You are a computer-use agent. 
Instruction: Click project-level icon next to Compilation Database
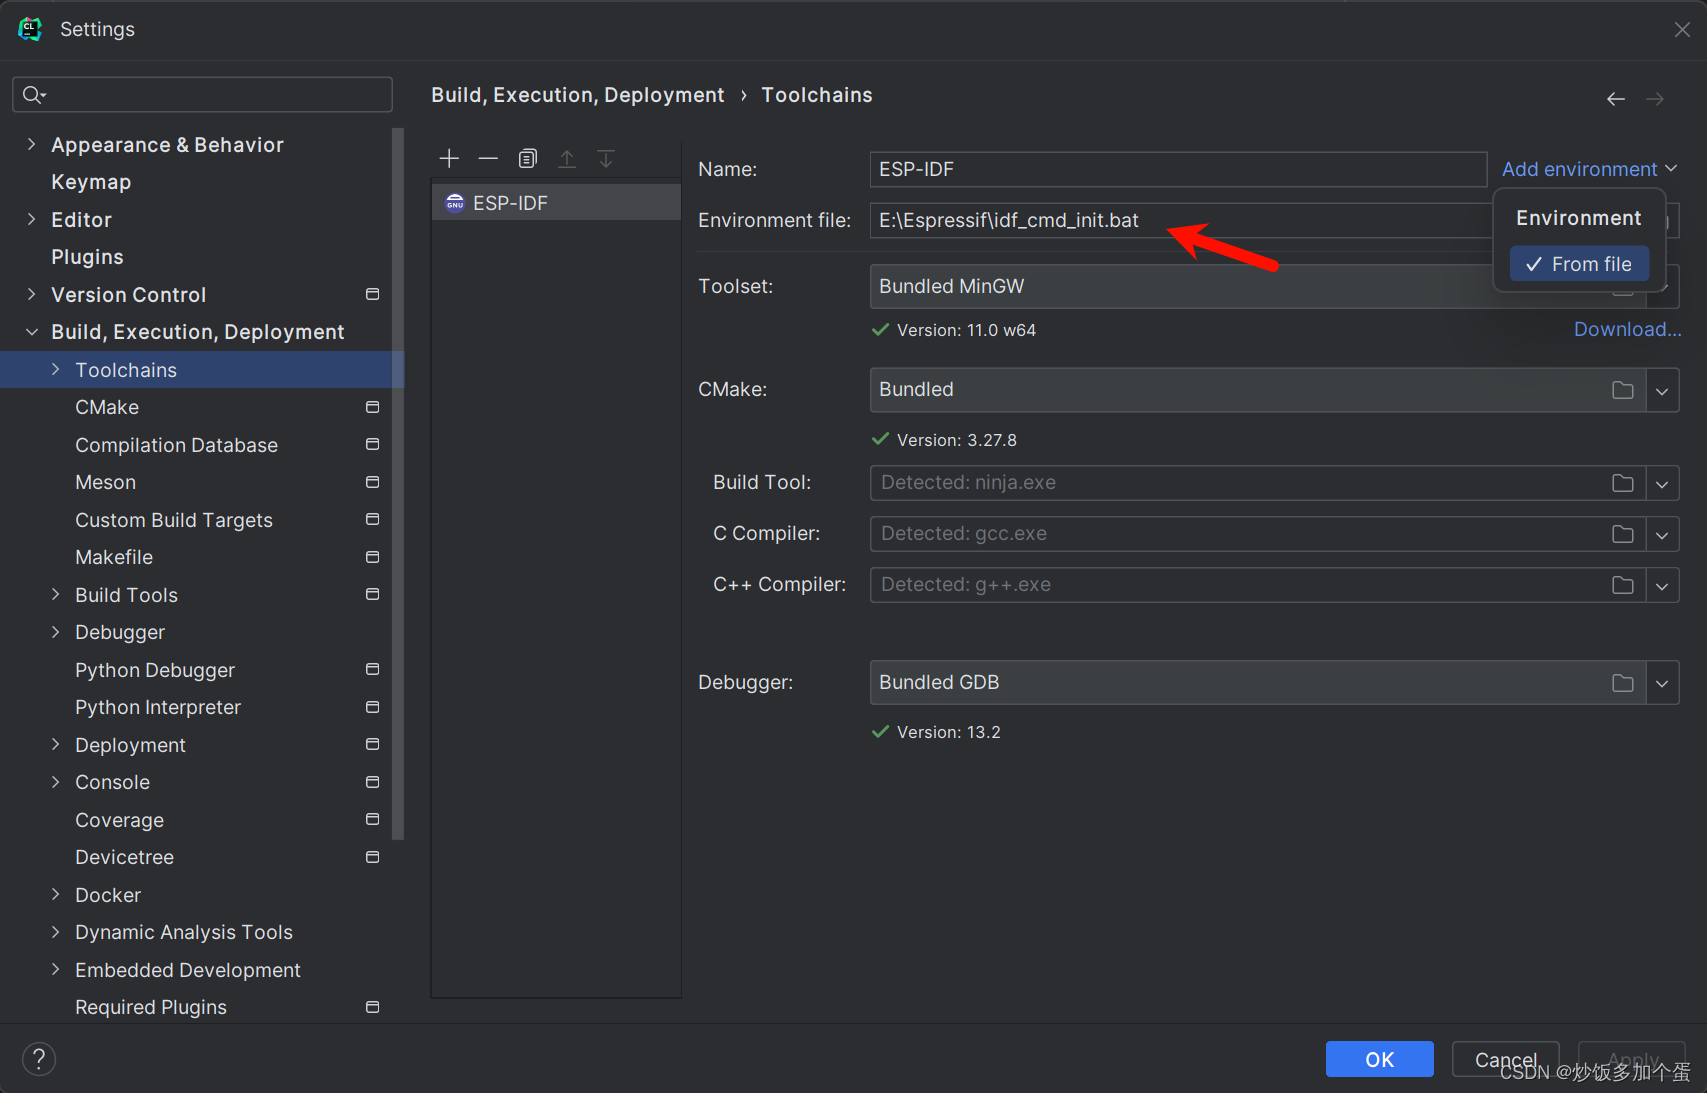372,444
